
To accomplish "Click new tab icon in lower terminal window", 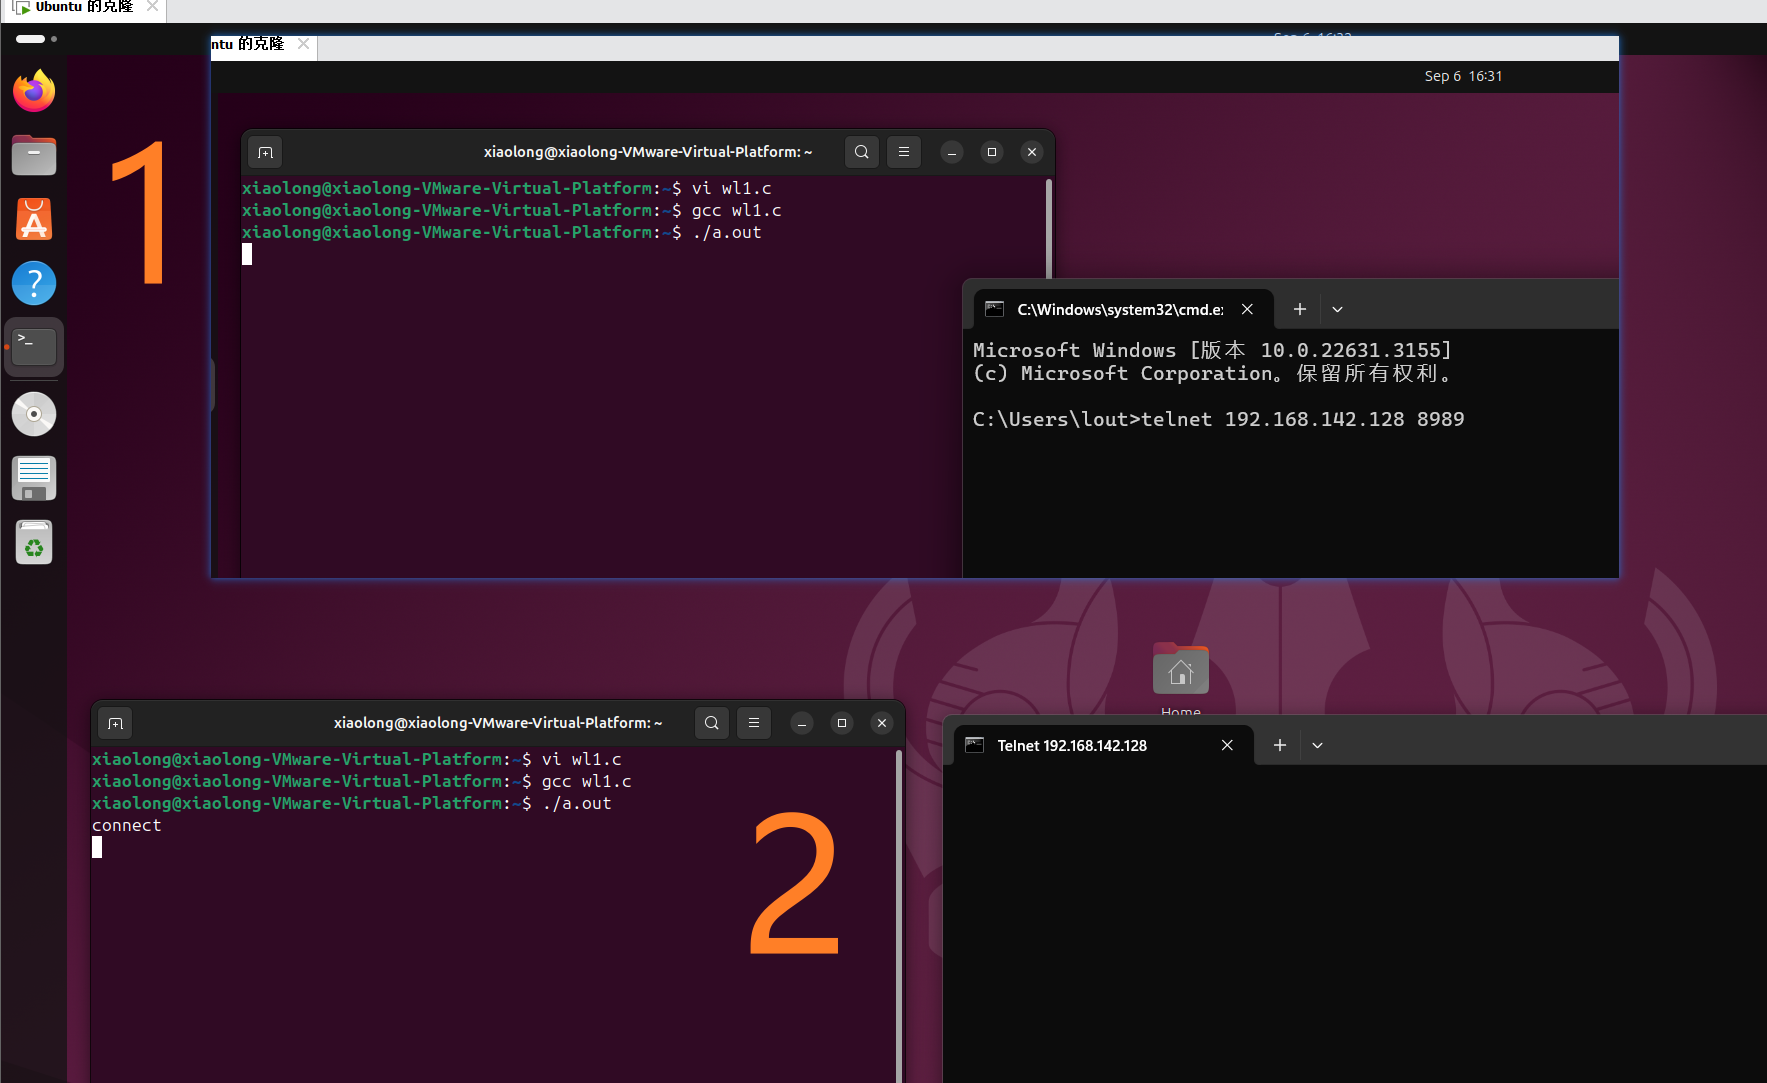I will click(115, 723).
